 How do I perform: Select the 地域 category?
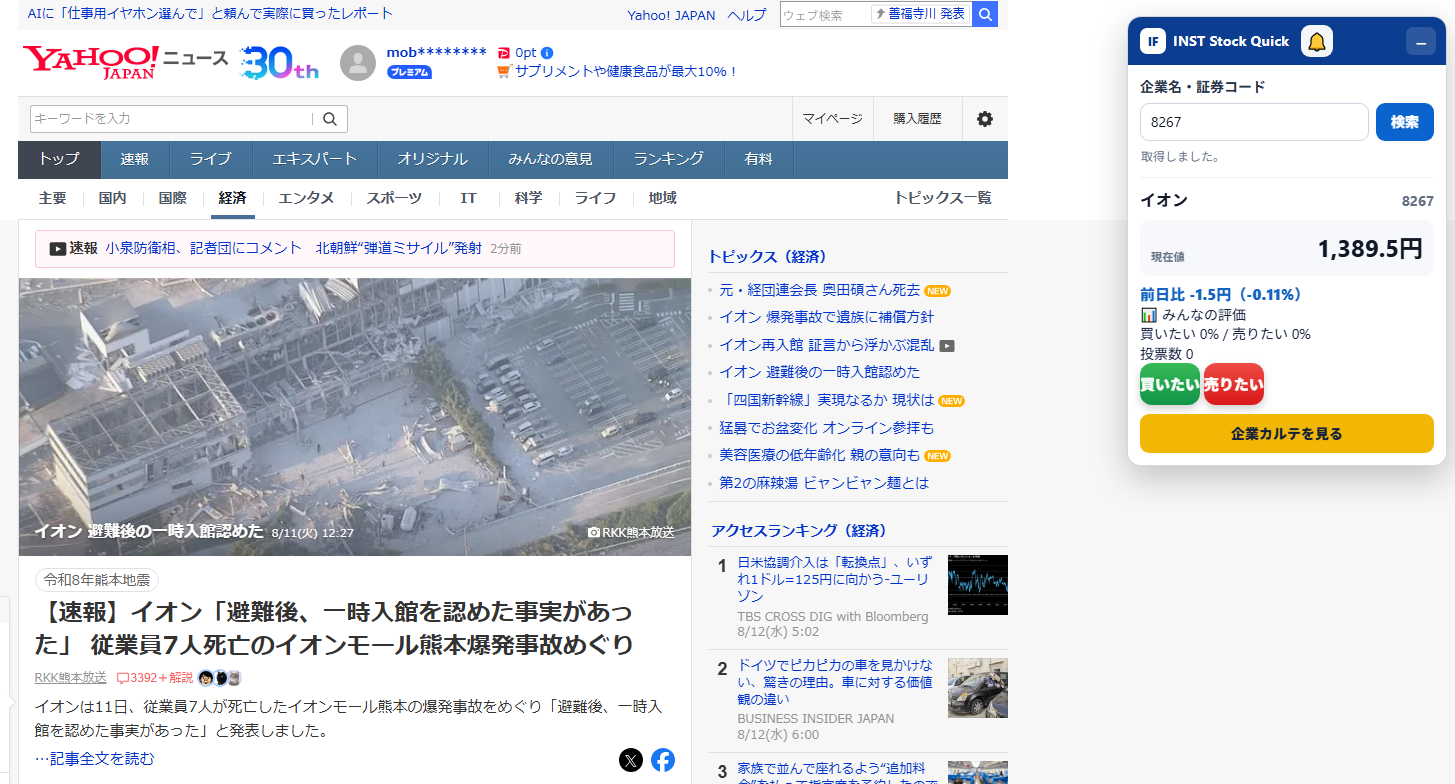[663, 198]
